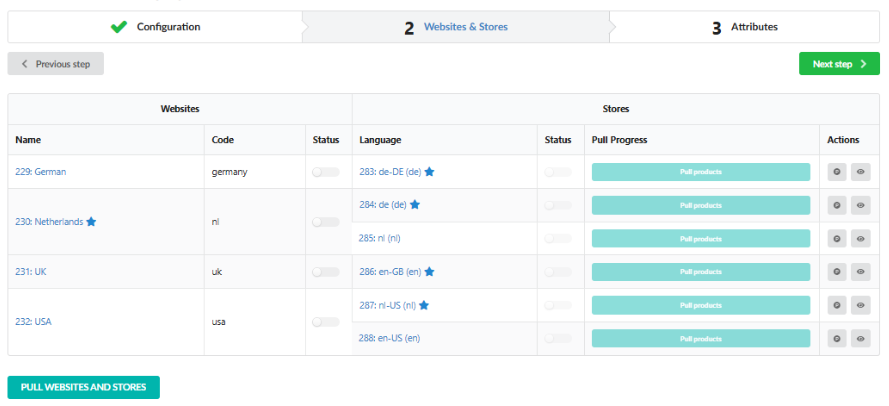889x406 pixels.
Task: Select the Websites & Stores step tab
Action: (456, 27)
